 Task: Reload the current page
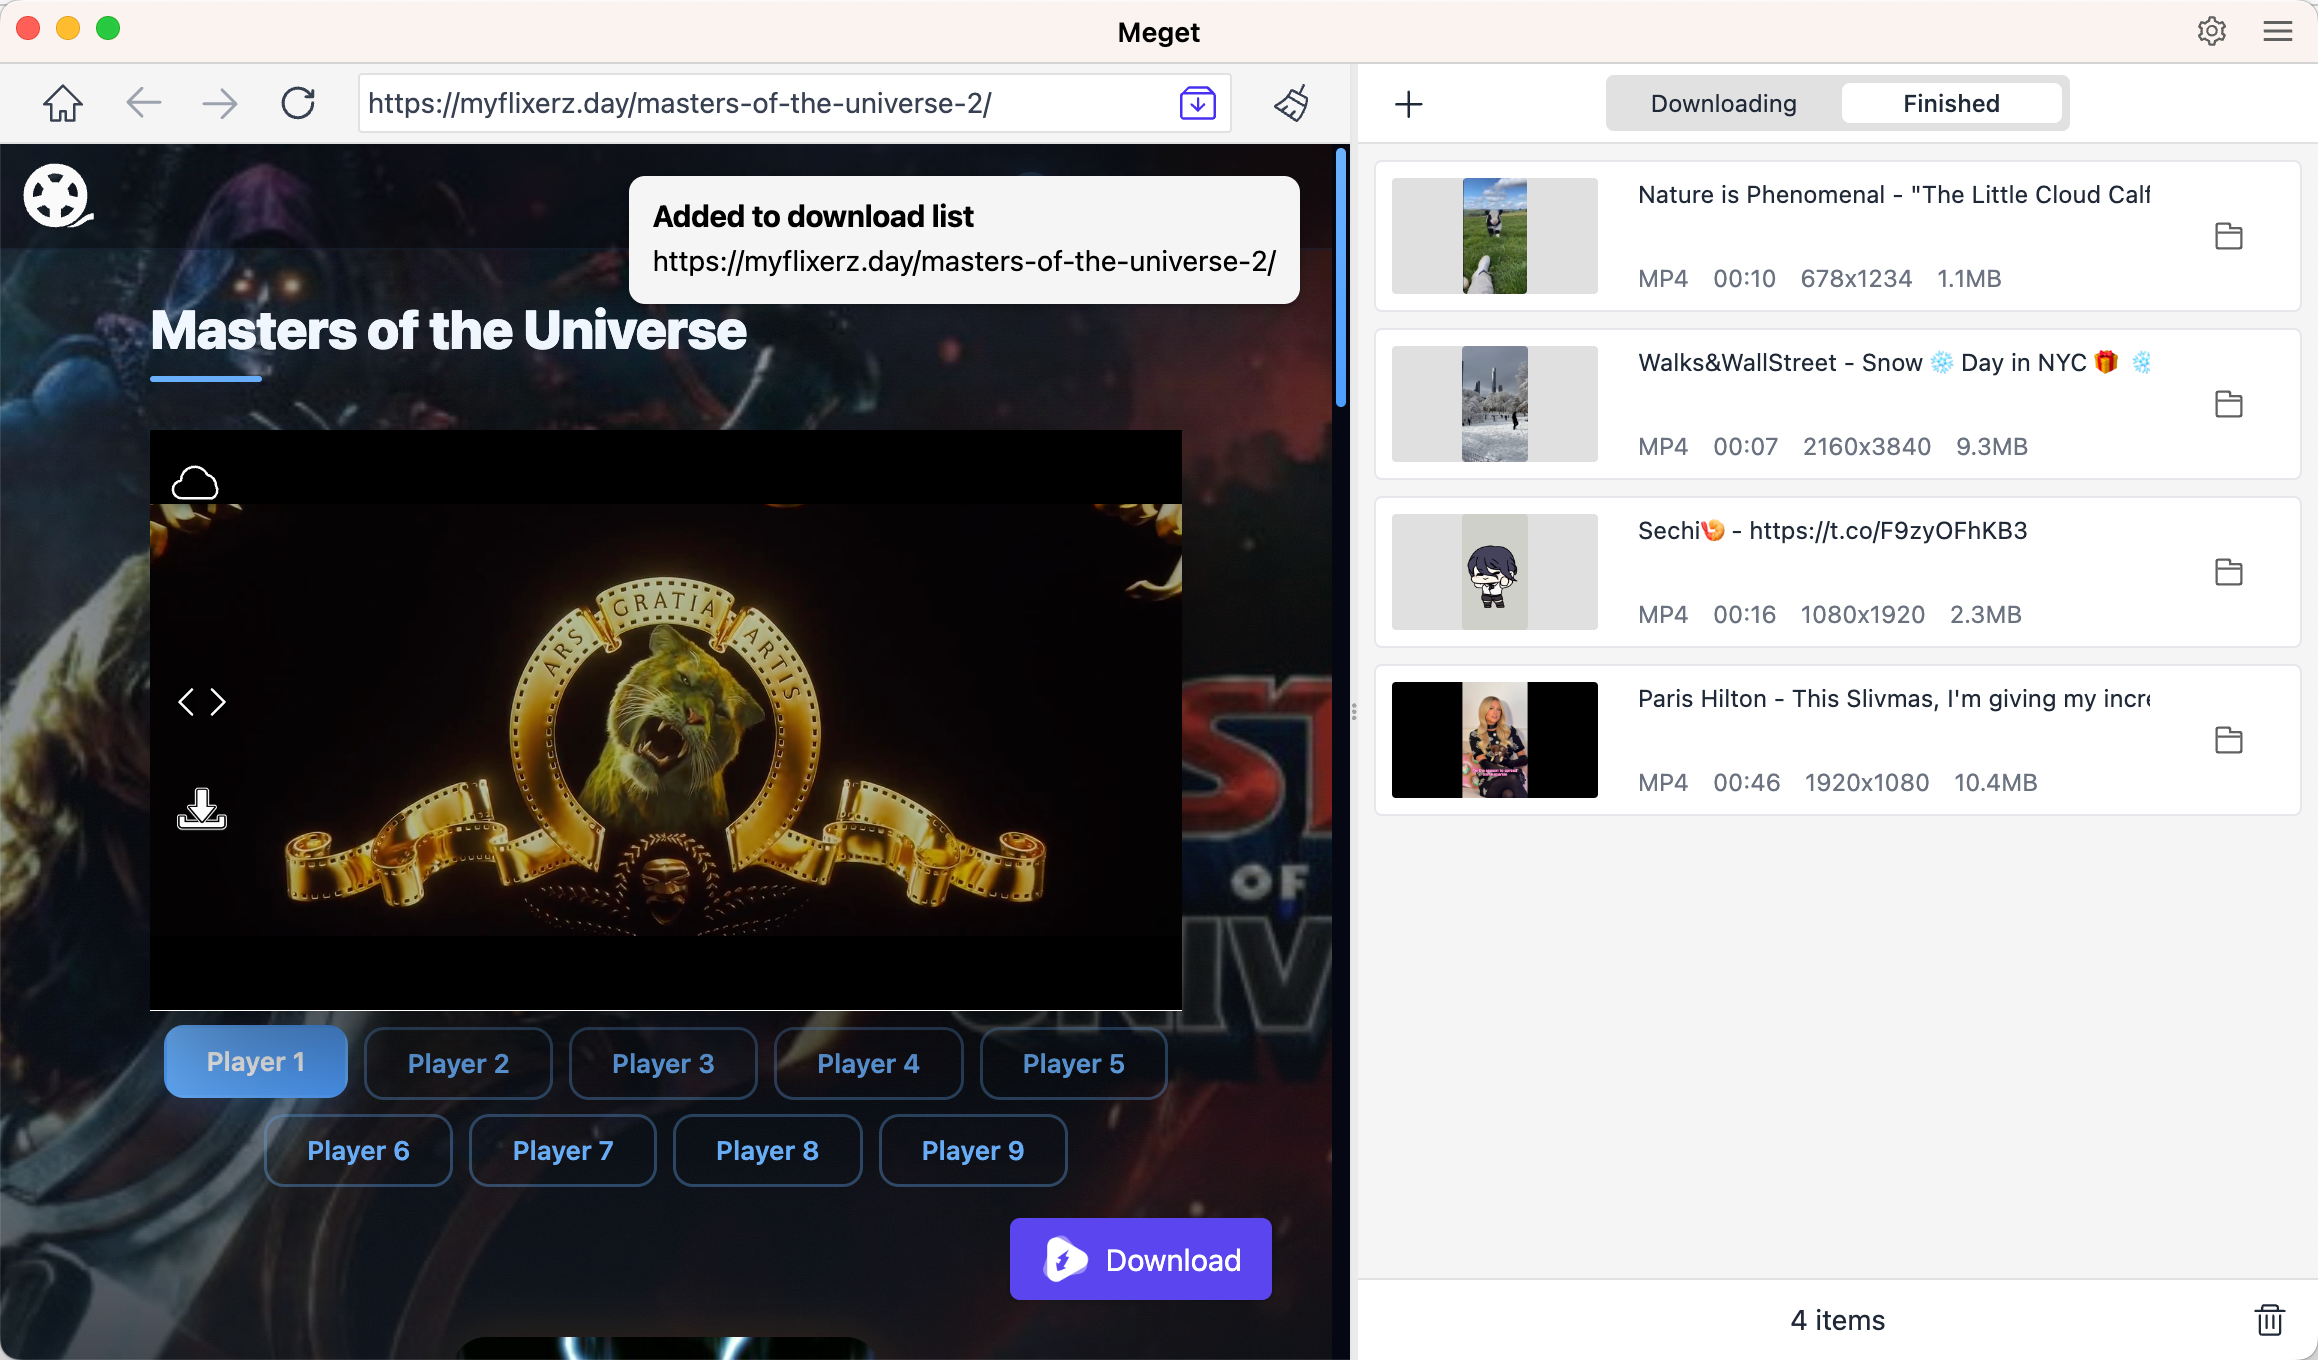(x=298, y=103)
